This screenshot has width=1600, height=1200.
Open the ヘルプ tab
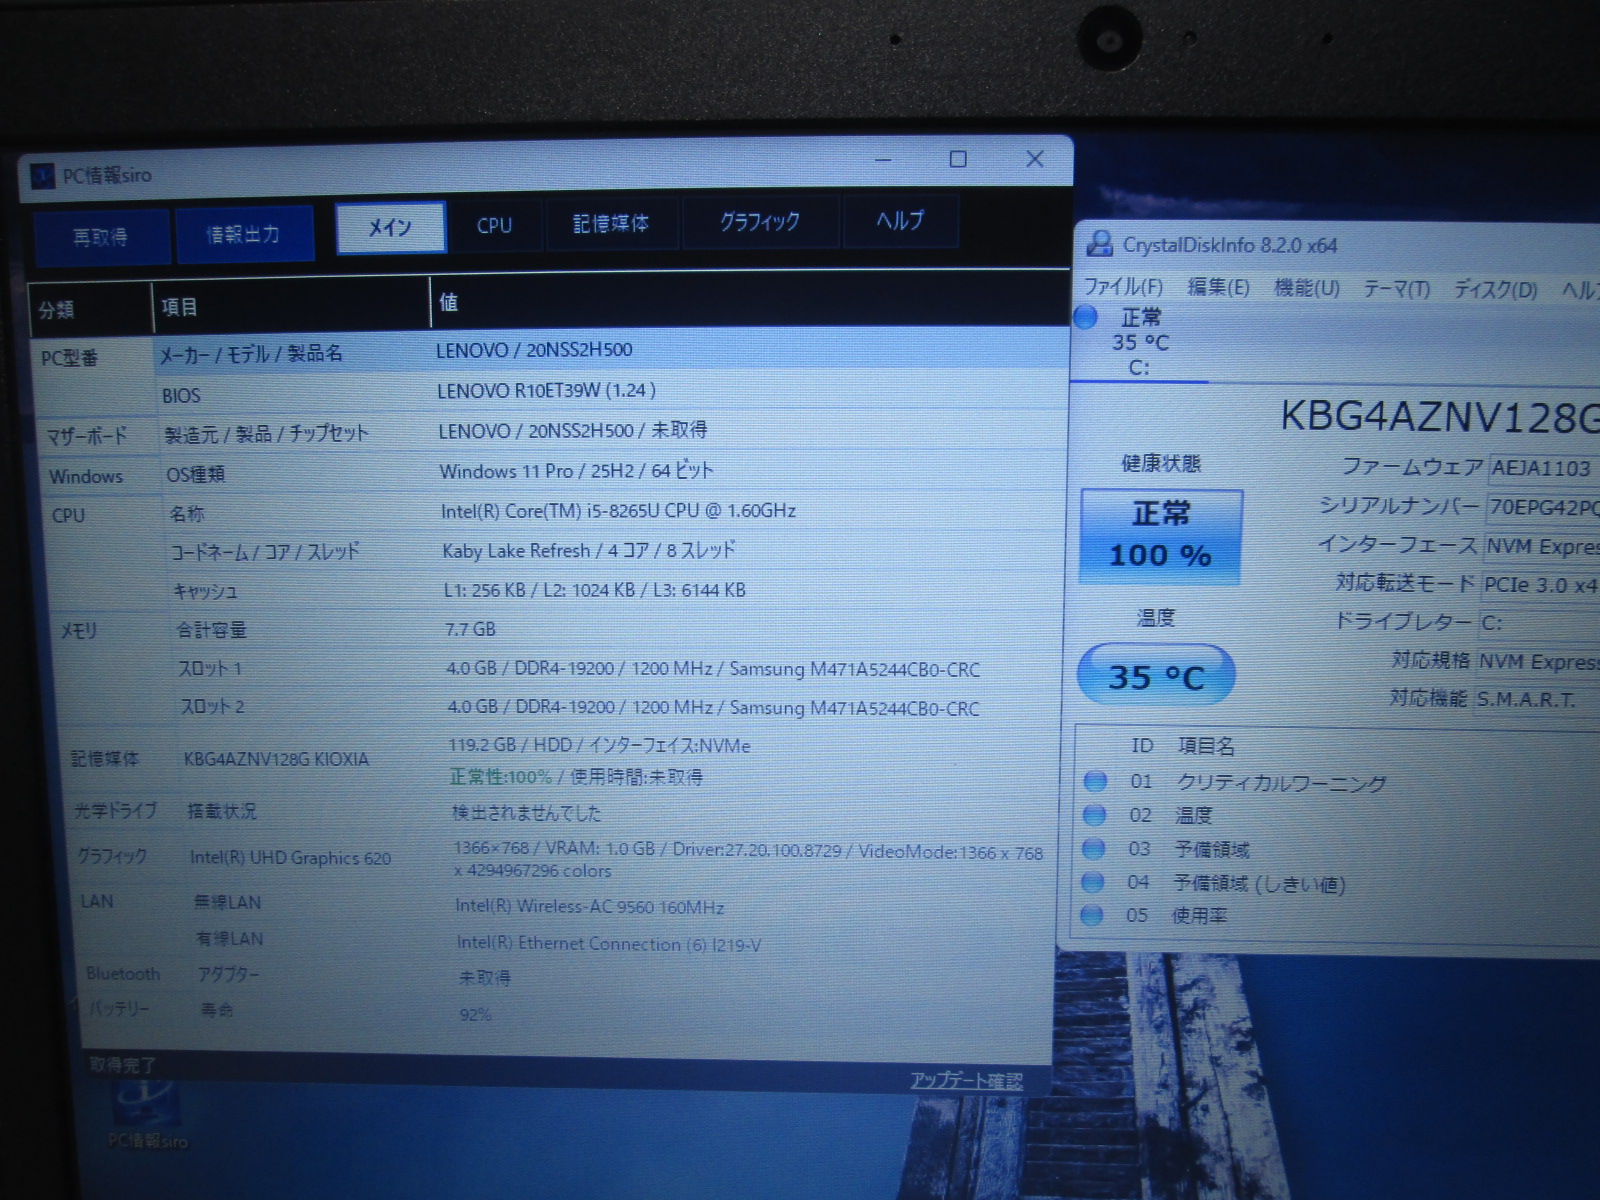click(900, 219)
